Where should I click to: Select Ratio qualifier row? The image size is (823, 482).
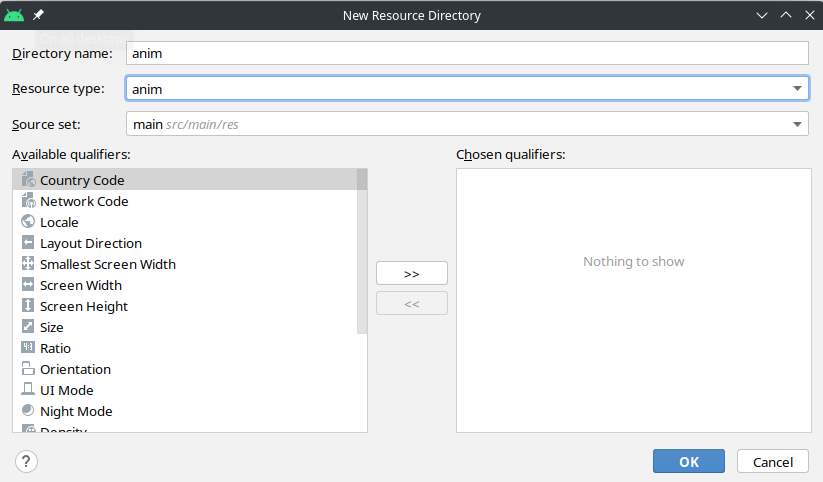(185, 348)
